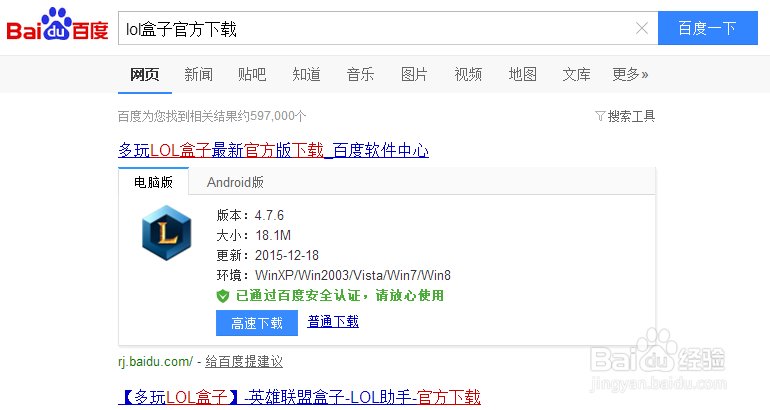
Task: Switch to the 新闻 tab
Action: click(198, 75)
